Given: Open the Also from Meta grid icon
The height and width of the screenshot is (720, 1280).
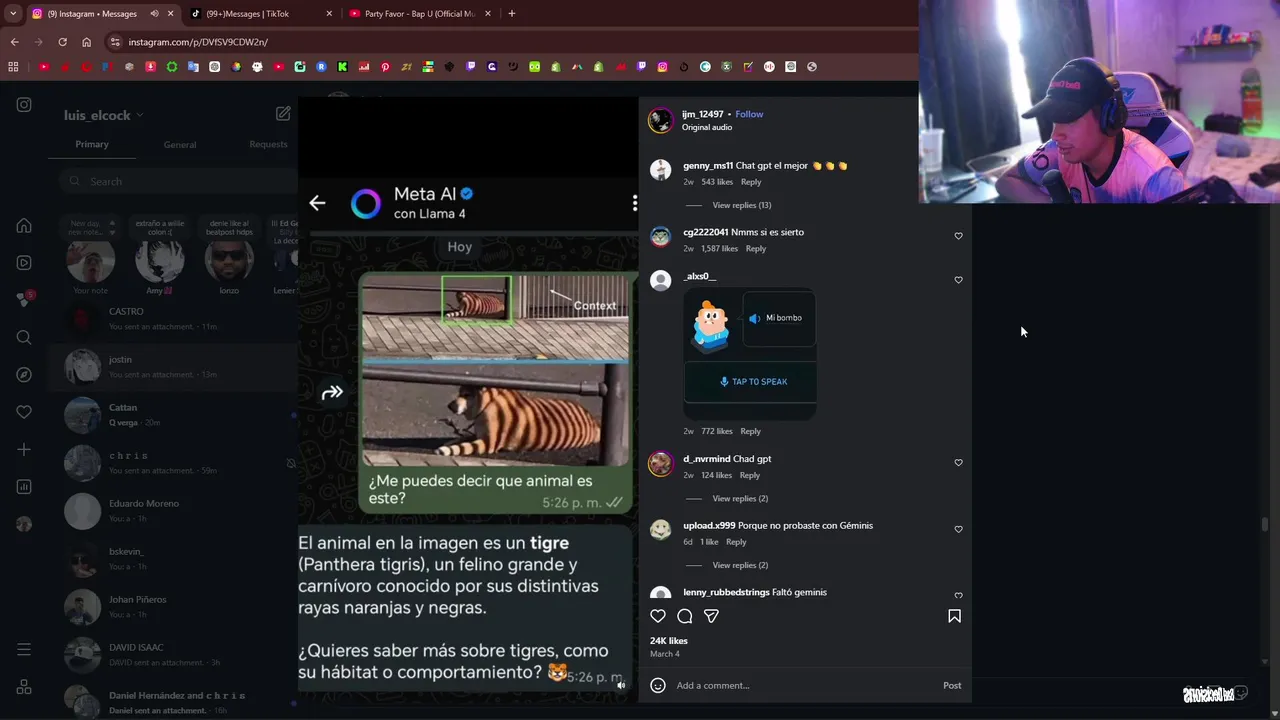Looking at the screenshot, I should click(x=24, y=687).
